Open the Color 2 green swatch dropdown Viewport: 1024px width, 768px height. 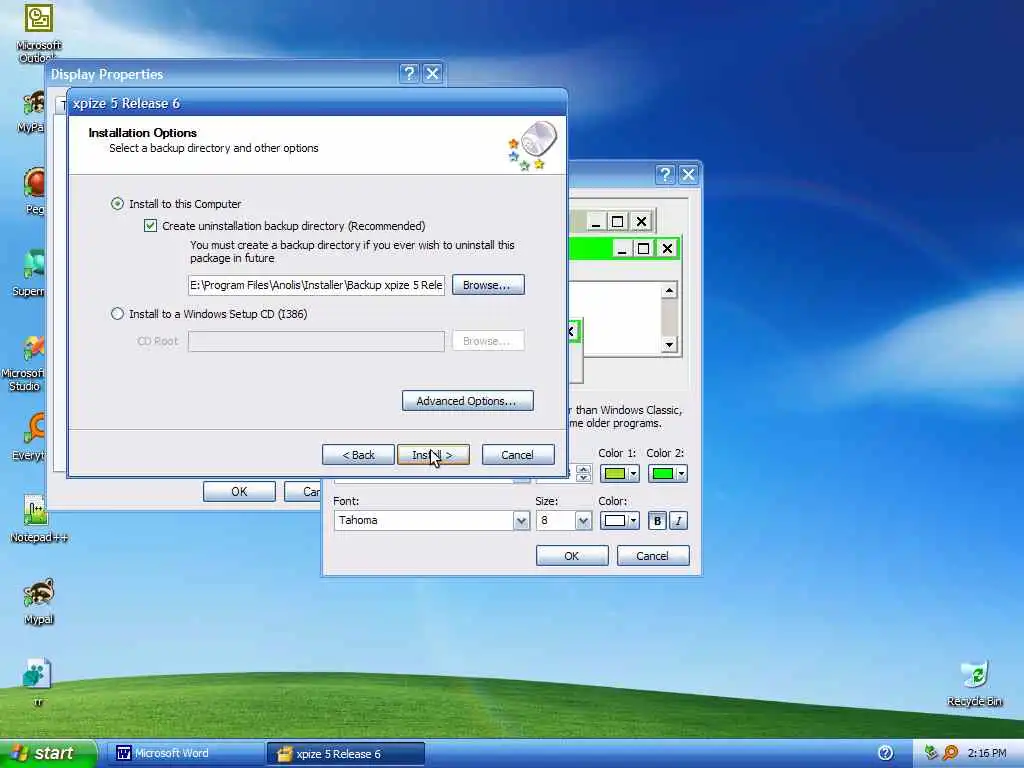pos(667,473)
